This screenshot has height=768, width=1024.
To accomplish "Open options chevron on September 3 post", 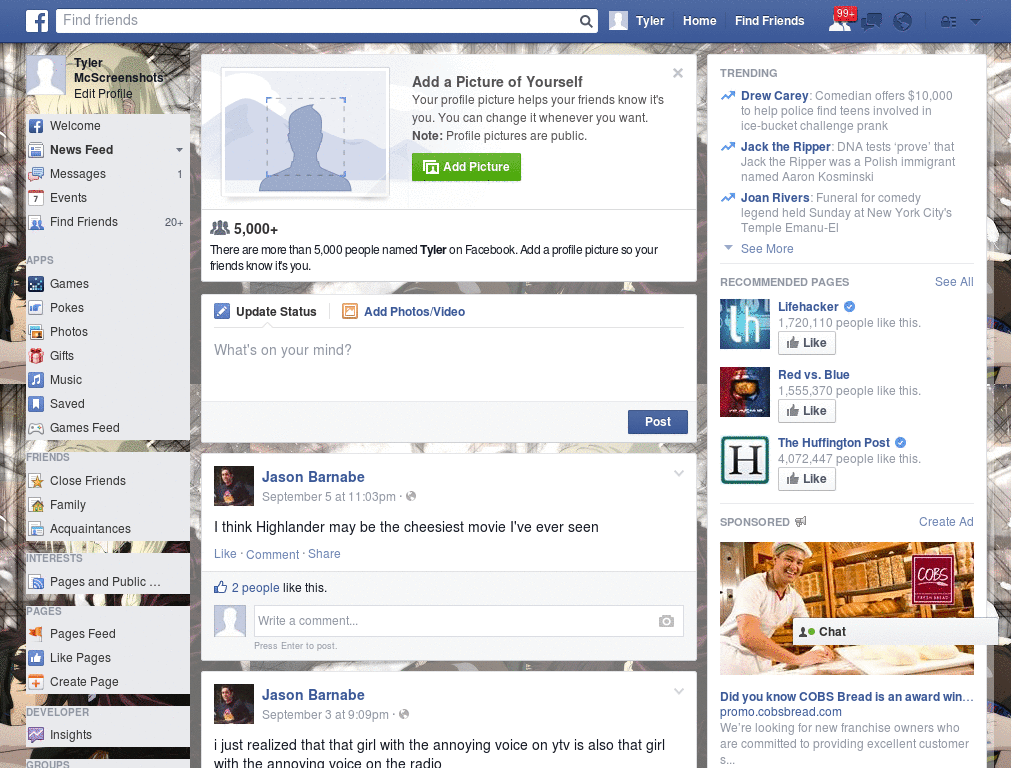I will (x=679, y=691).
